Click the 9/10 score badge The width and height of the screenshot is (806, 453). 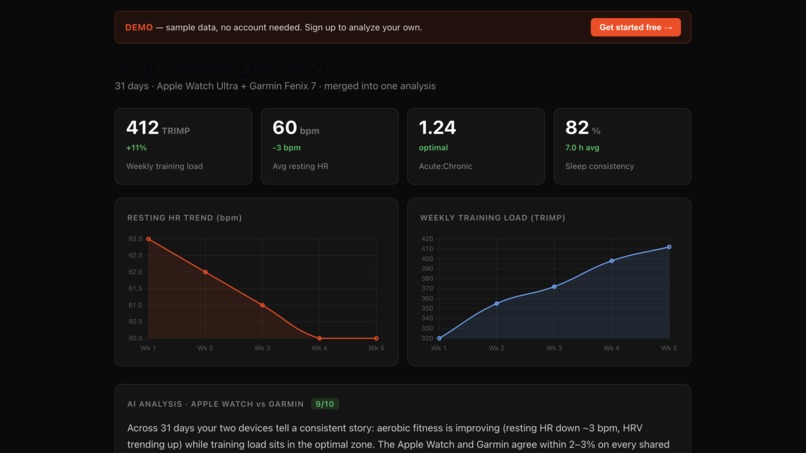tap(325, 404)
